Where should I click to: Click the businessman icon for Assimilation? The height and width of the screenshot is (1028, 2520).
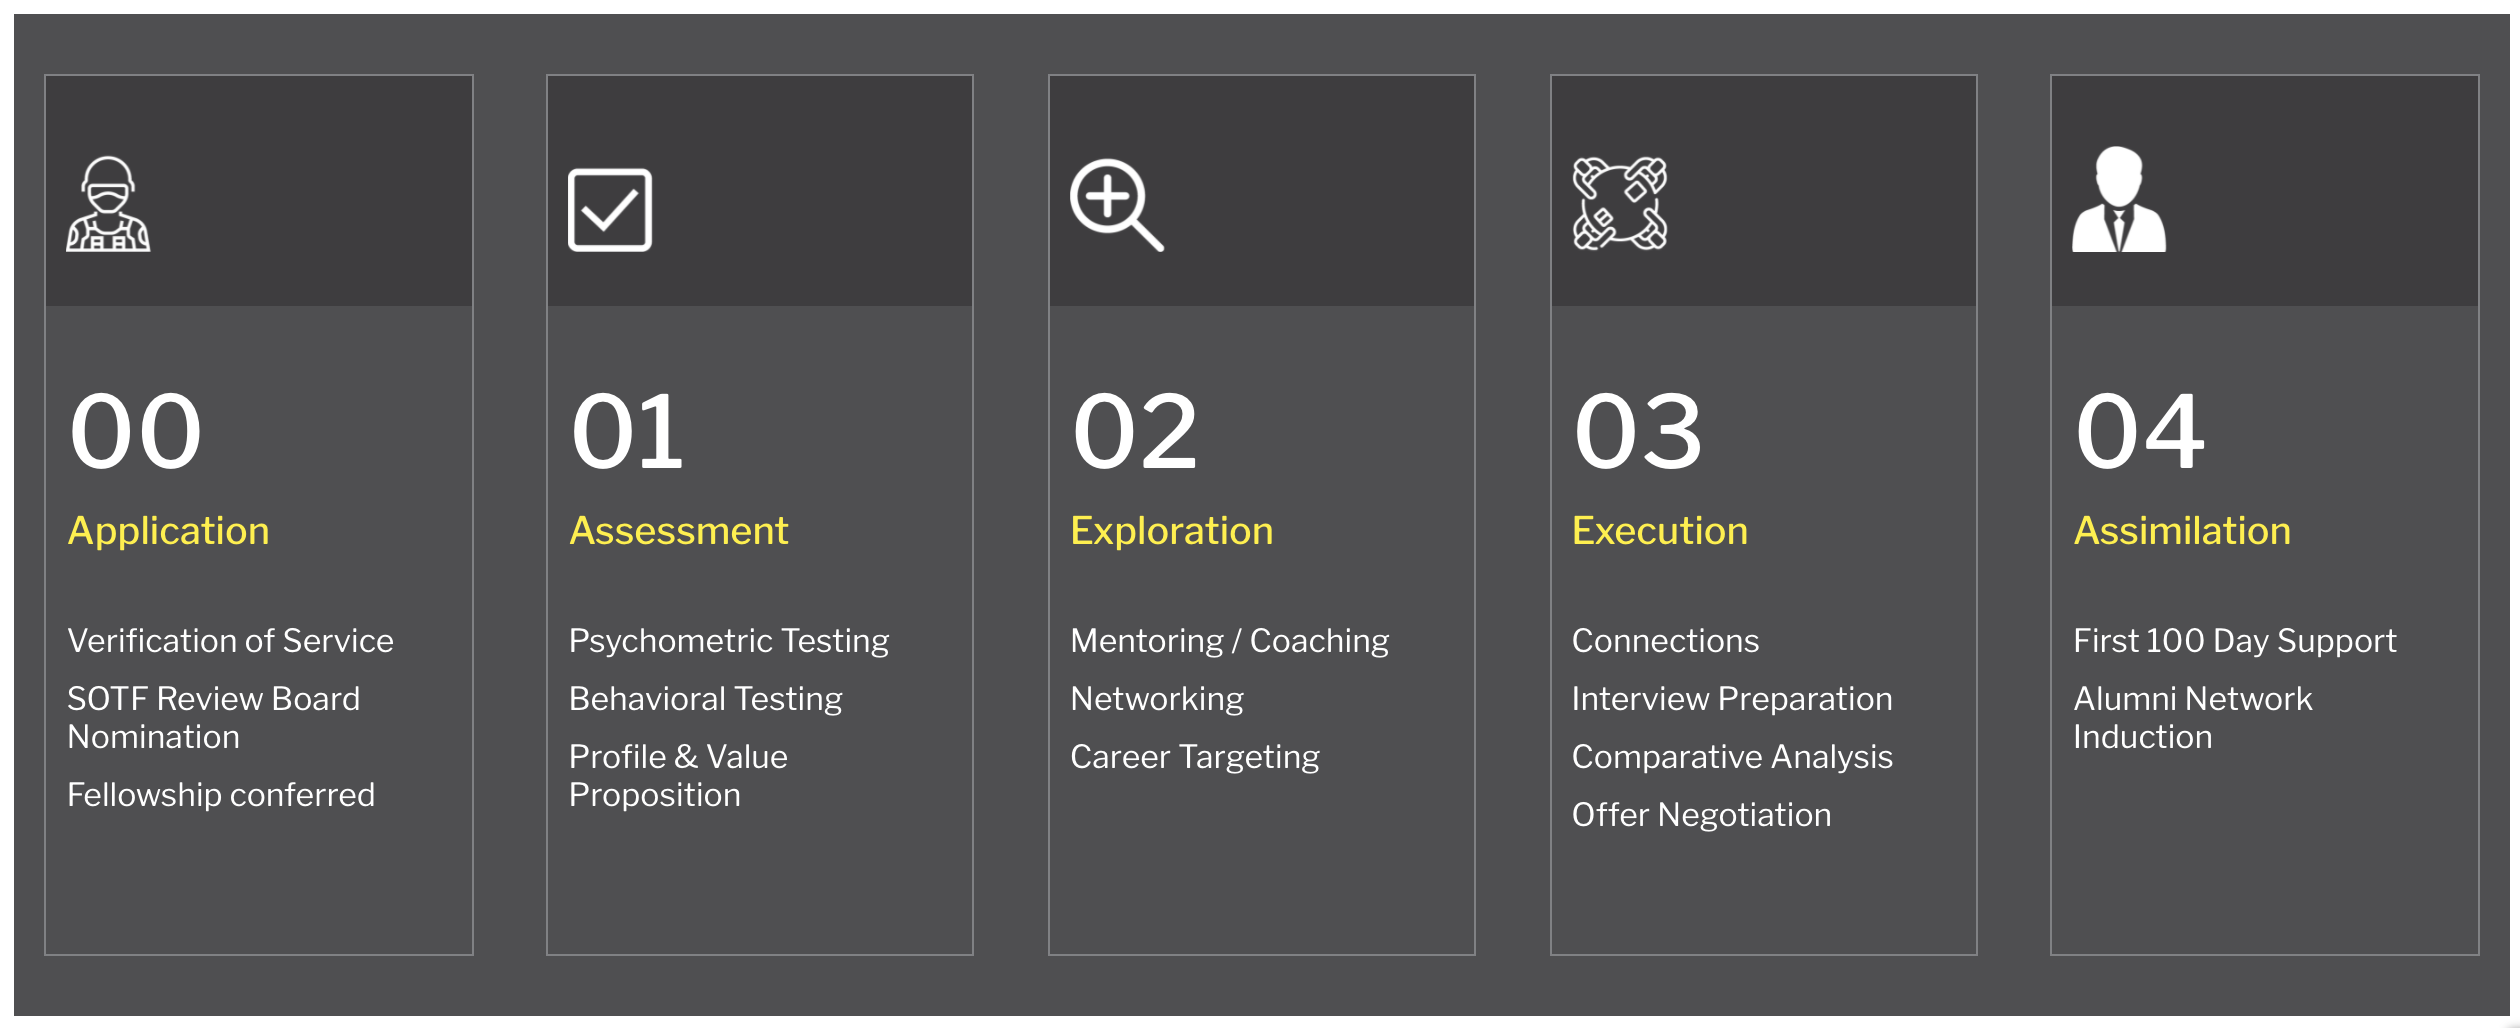coord(2119,199)
